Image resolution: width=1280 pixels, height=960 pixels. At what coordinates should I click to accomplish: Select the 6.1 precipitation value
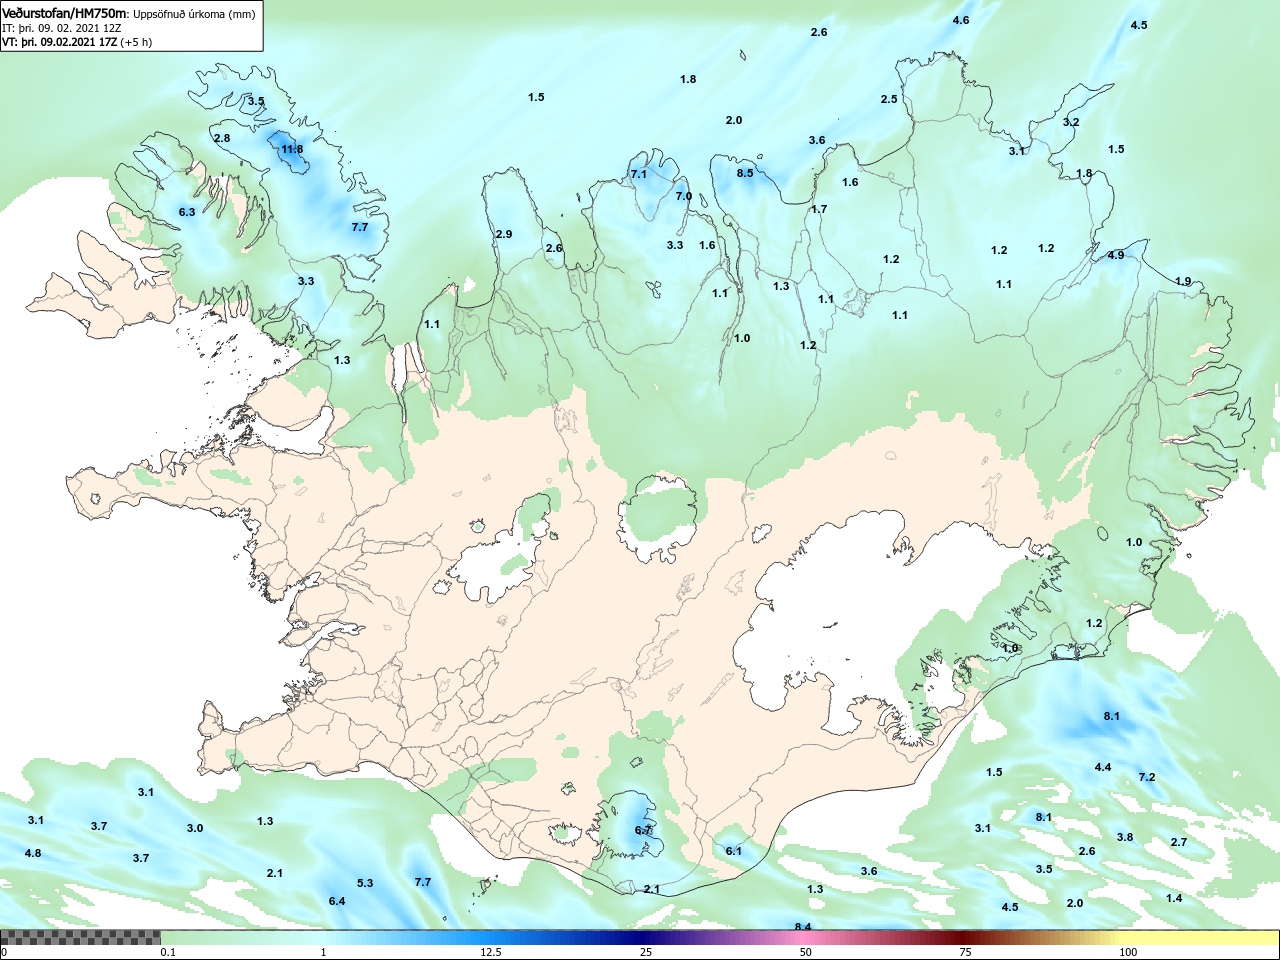pos(734,851)
